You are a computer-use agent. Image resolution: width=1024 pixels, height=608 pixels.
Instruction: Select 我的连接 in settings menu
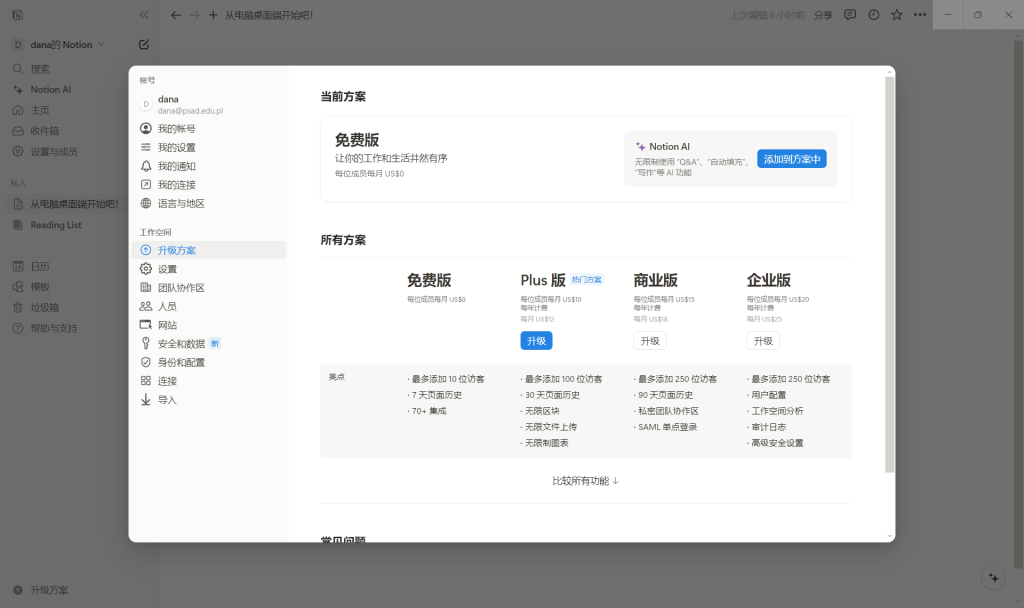(209, 185)
